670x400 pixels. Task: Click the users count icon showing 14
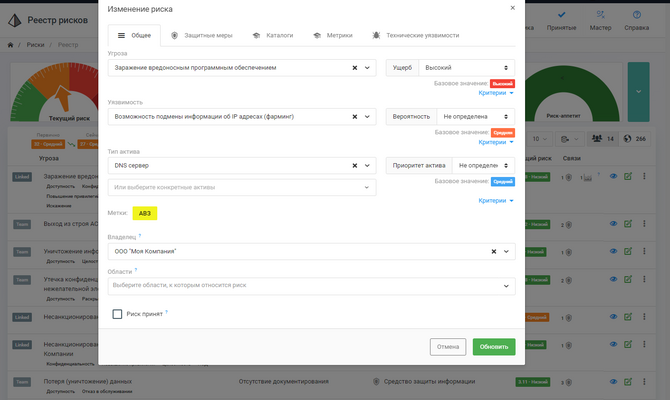tap(603, 138)
